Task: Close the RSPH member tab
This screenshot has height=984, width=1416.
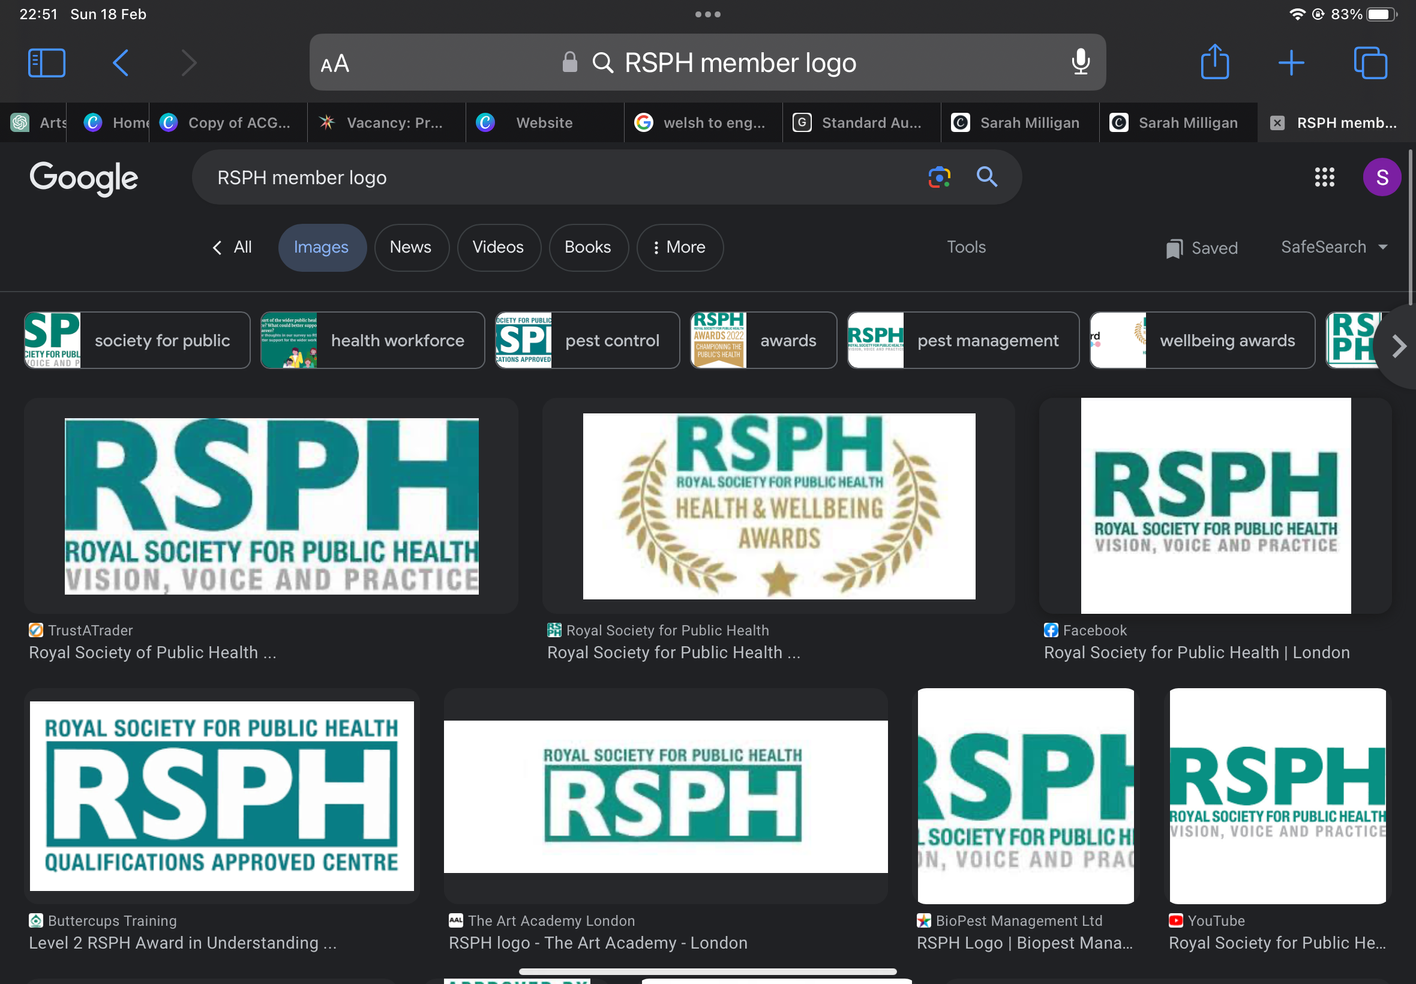Action: [x=1277, y=123]
